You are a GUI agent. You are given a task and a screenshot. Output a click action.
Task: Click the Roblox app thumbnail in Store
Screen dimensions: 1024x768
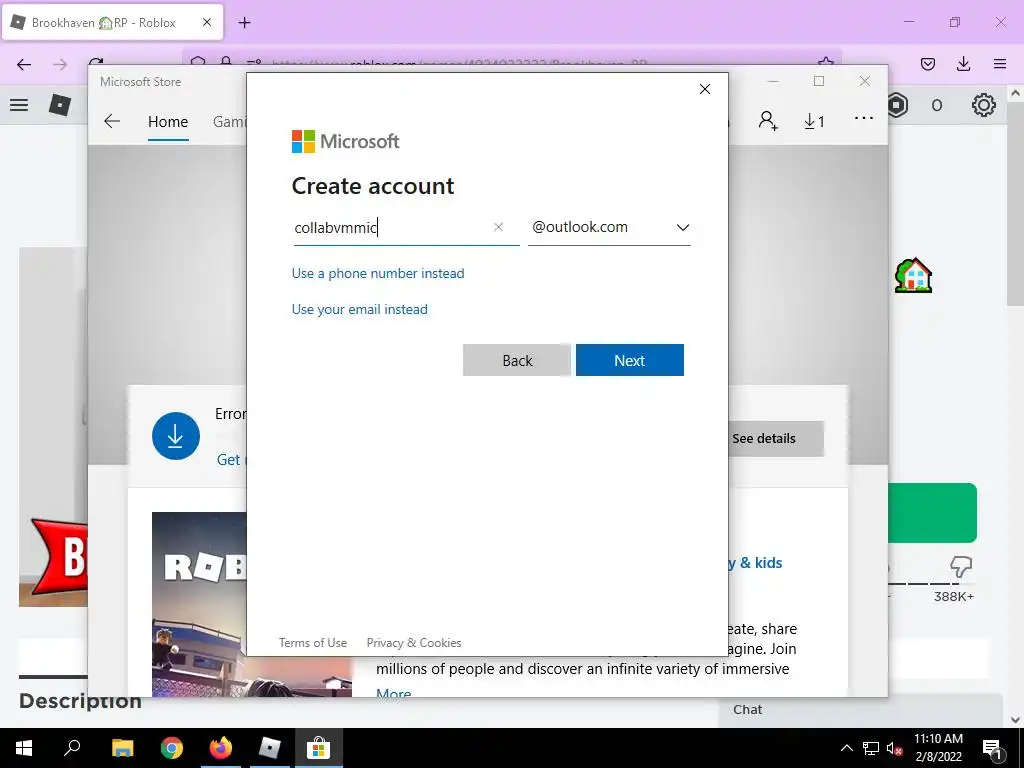coord(199,604)
